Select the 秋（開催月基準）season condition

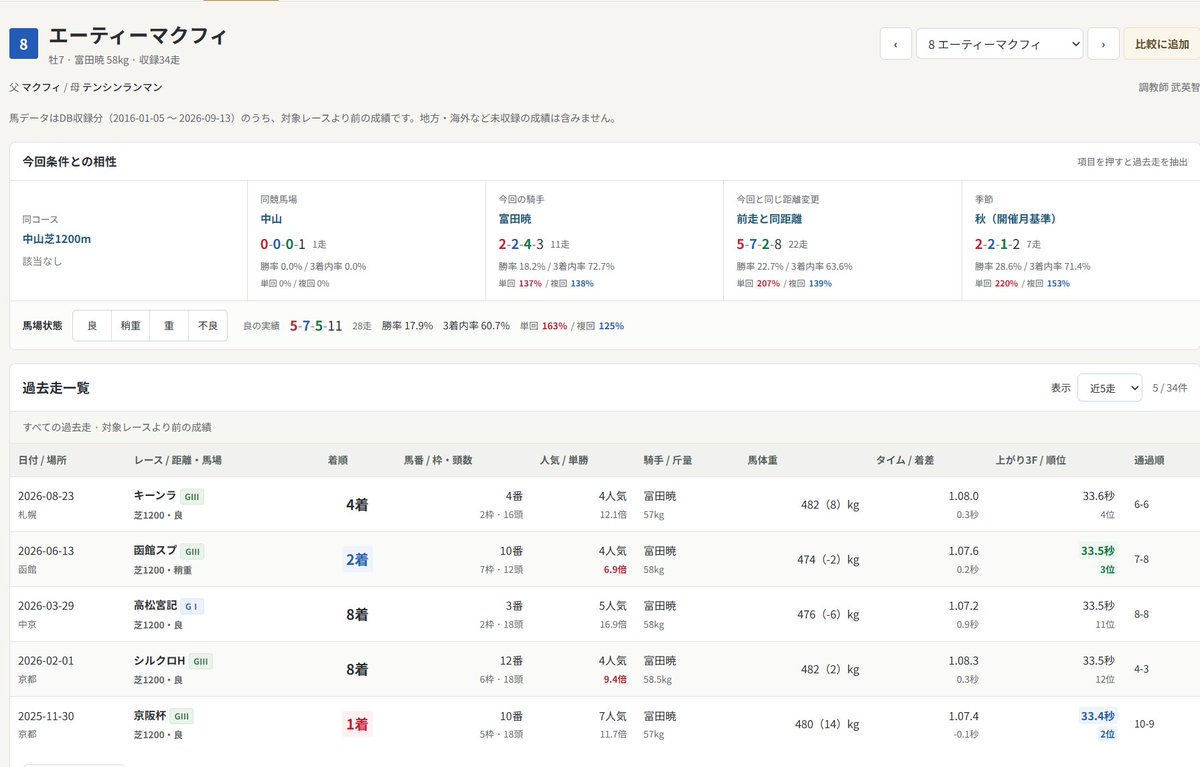click(1016, 218)
